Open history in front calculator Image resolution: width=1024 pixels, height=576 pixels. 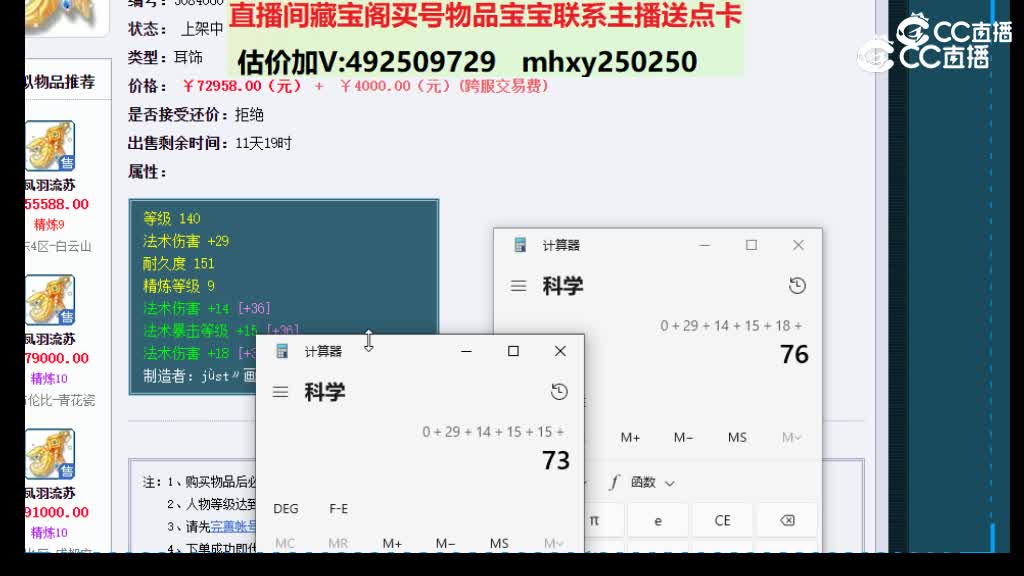(559, 392)
